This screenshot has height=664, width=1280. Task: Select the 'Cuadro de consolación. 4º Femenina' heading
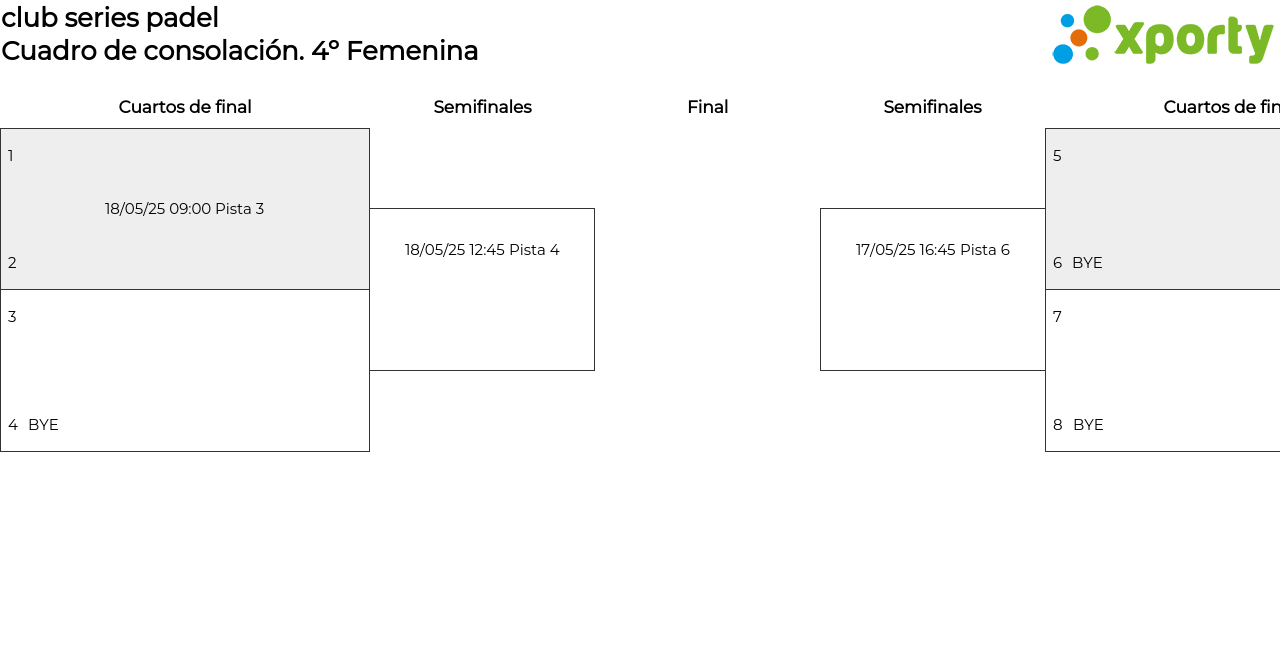[240, 51]
